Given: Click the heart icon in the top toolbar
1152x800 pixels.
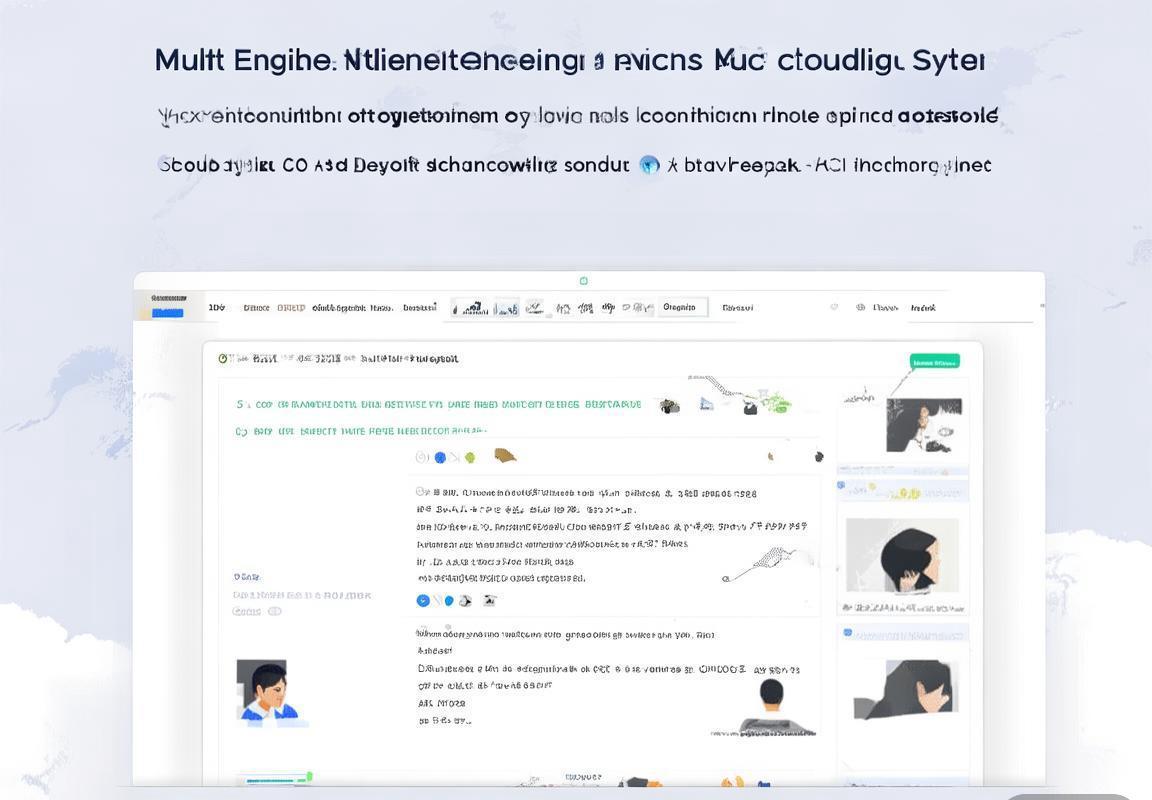Looking at the screenshot, I should 834,307.
